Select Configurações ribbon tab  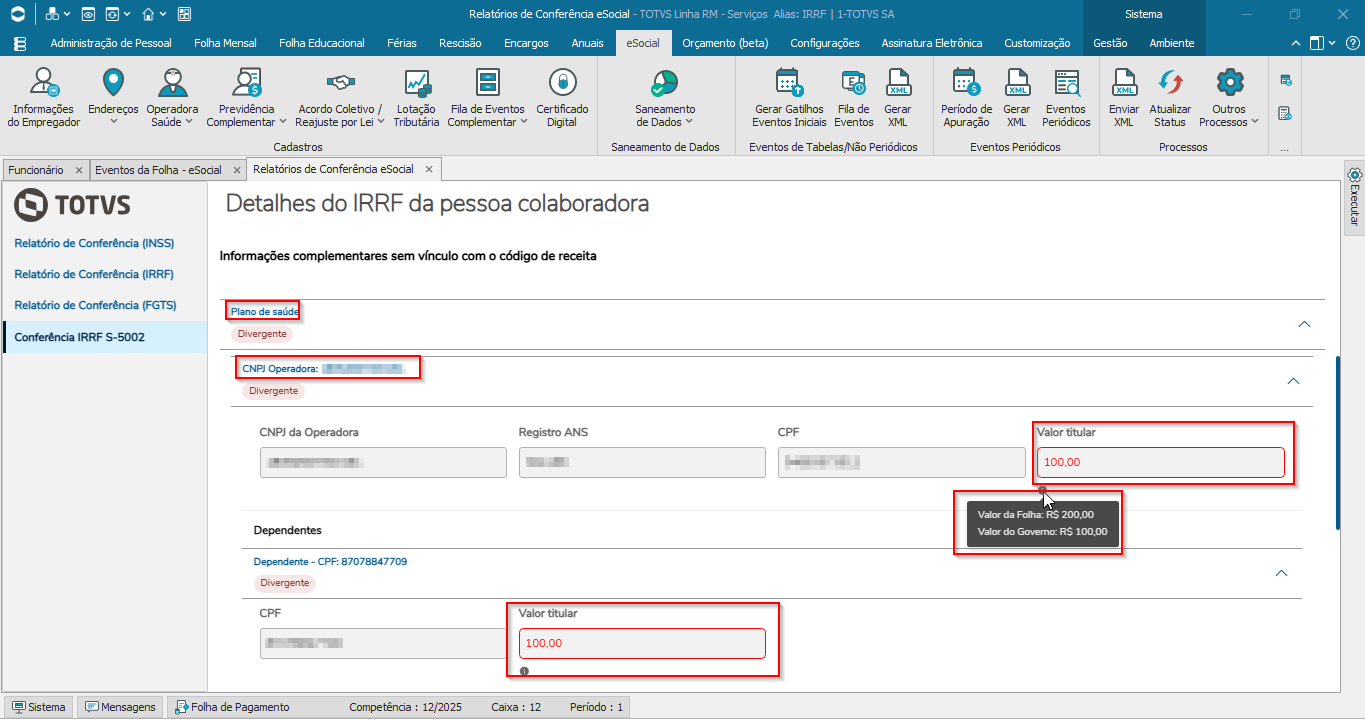coord(825,43)
